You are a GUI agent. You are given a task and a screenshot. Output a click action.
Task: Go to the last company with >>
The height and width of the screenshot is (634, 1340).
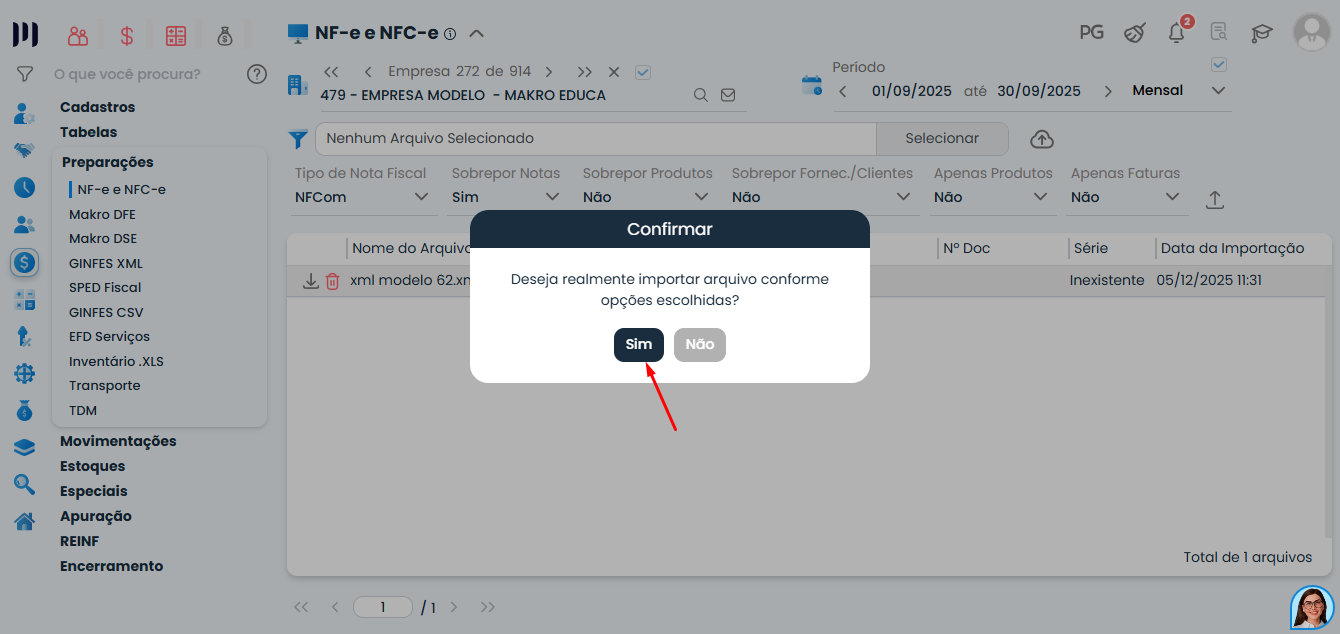(585, 72)
